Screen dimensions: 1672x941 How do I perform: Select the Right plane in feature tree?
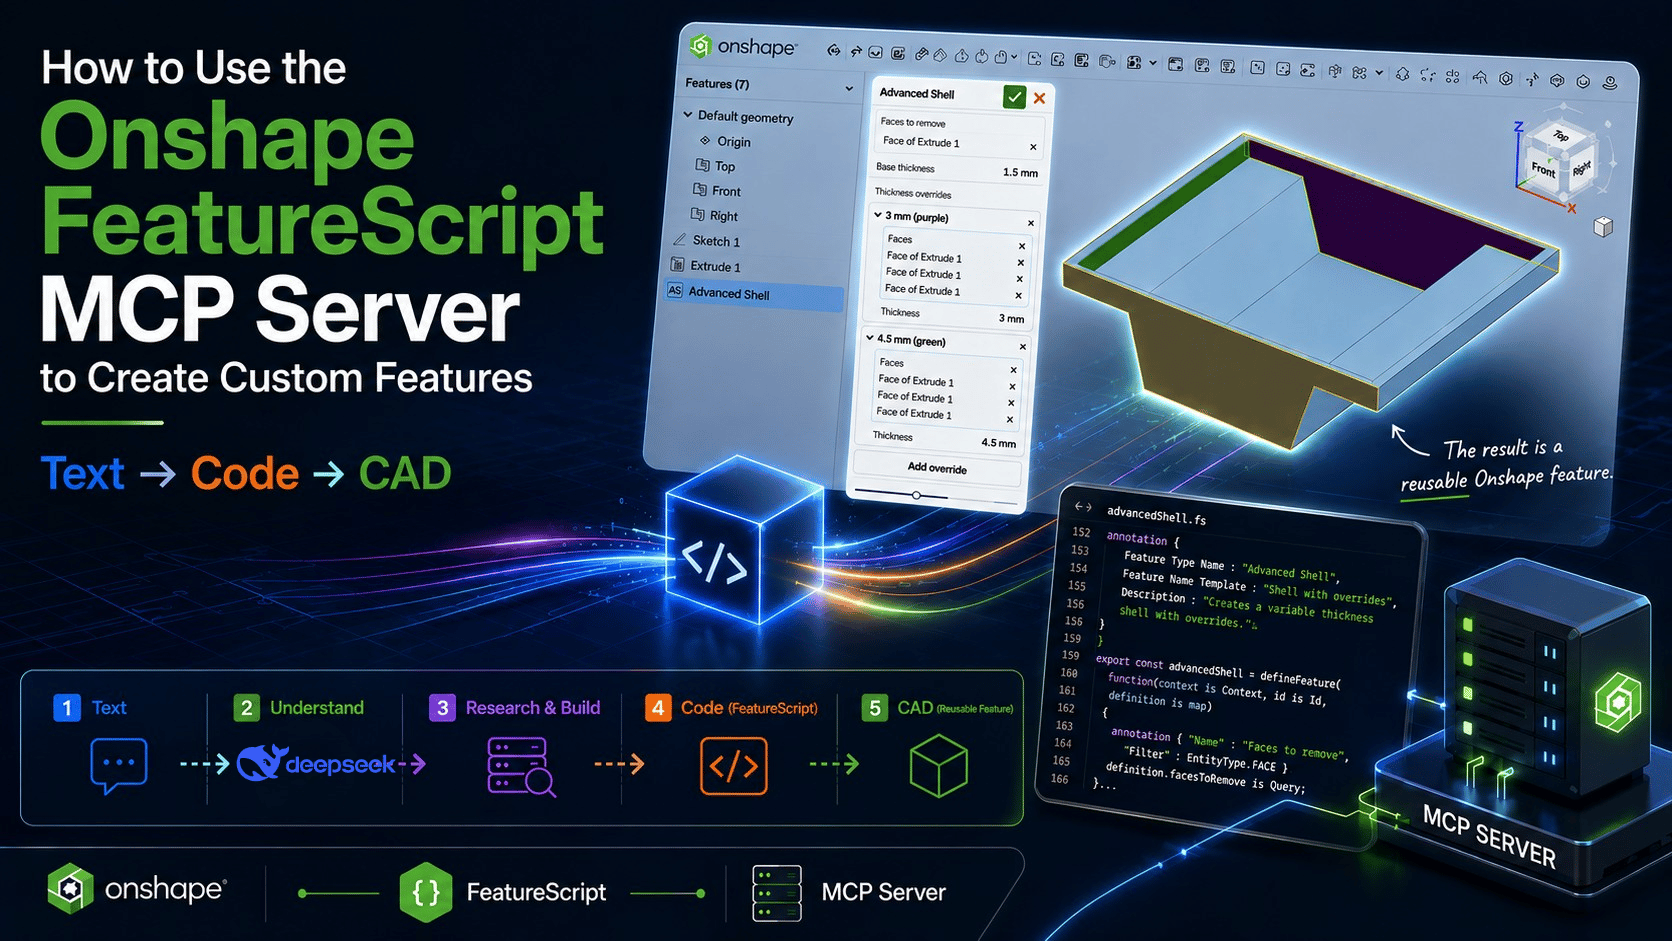point(724,216)
